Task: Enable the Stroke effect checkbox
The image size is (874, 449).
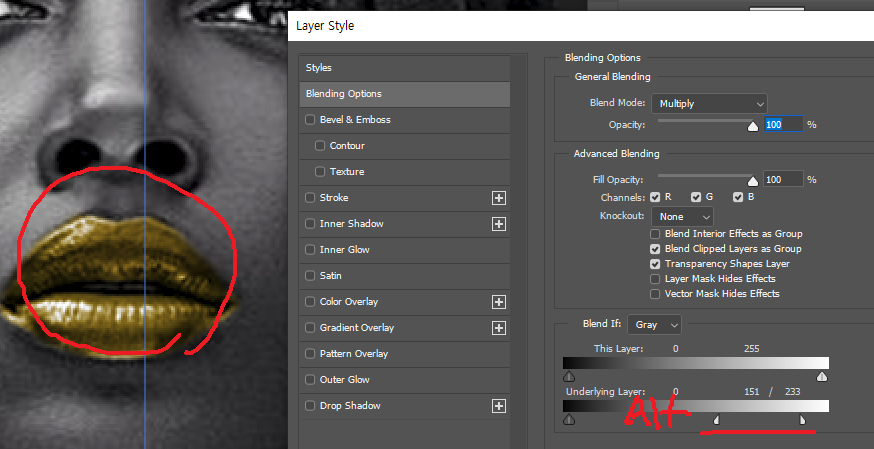Action: coord(310,198)
